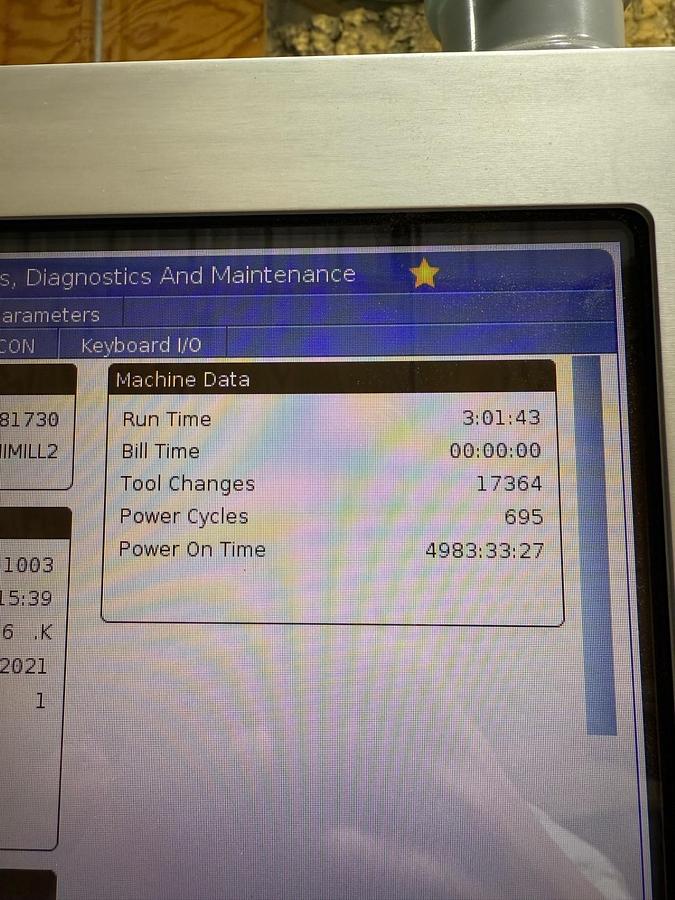Open the Keyboard I/O tab
This screenshot has height=900, width=675.
tap(141, 345)
